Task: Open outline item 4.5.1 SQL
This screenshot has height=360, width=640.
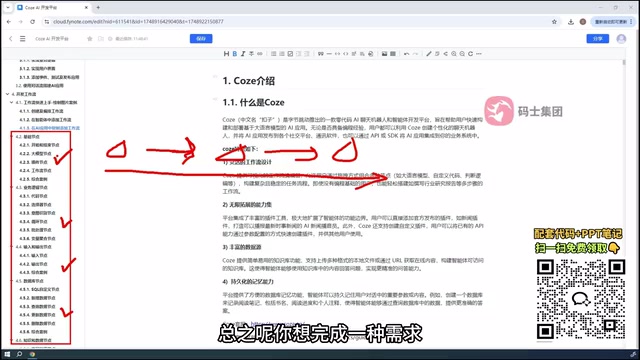Action: pos(39,289)
